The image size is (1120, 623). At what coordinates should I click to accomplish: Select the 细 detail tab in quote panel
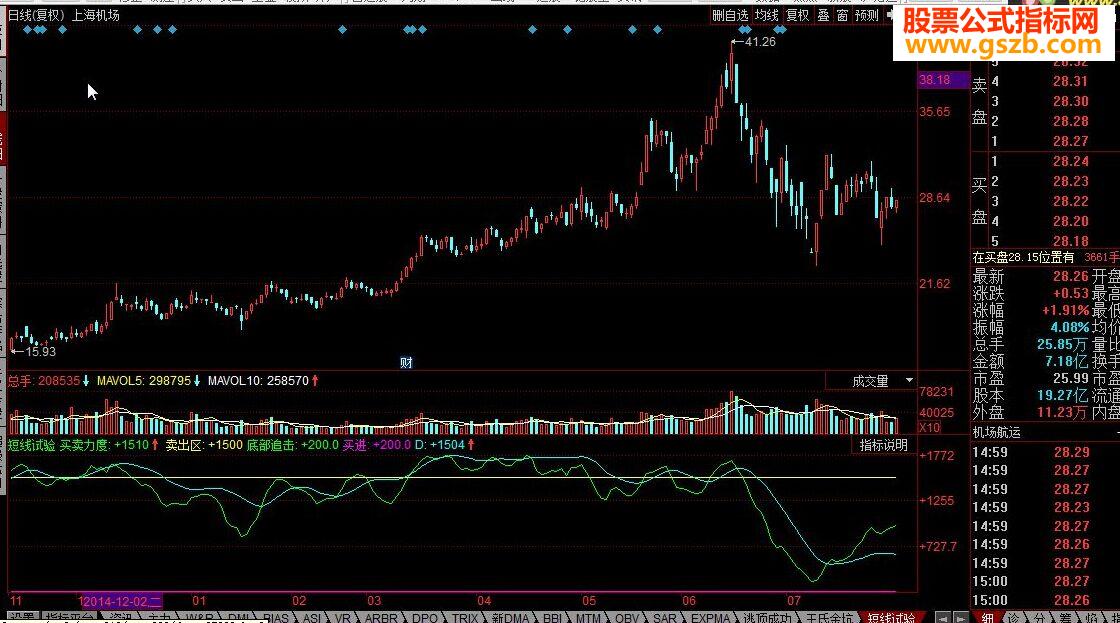click(987, 617)
